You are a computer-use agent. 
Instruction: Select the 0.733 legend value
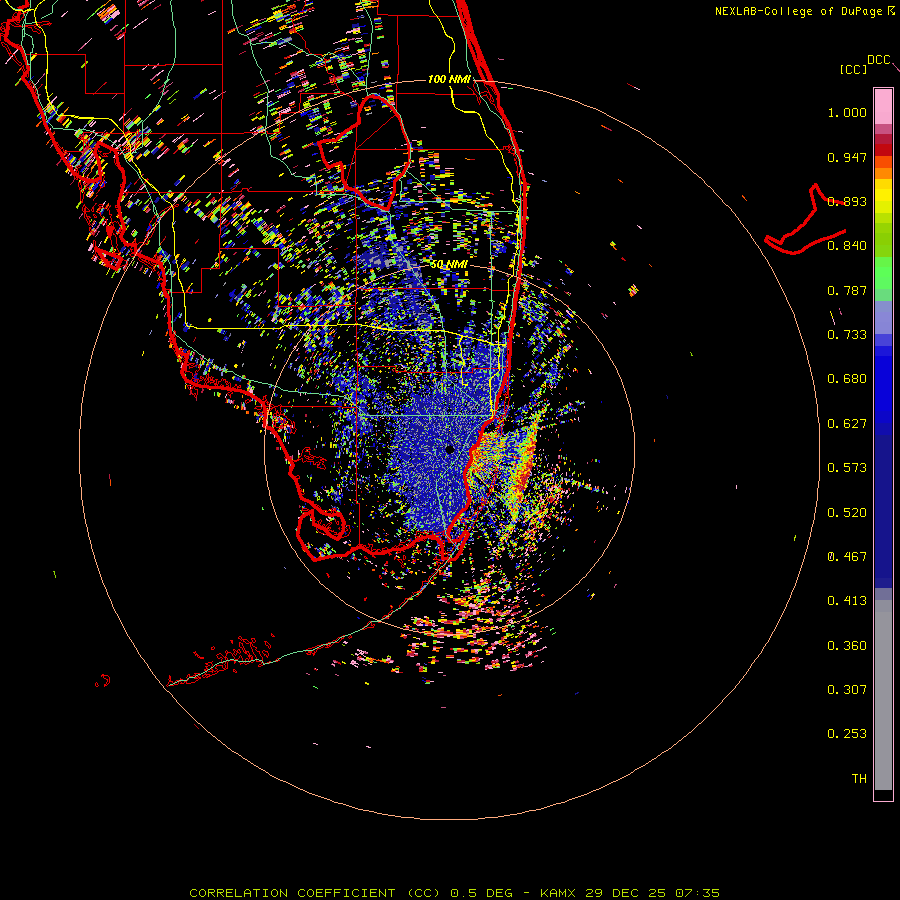[x=847, y=335]
